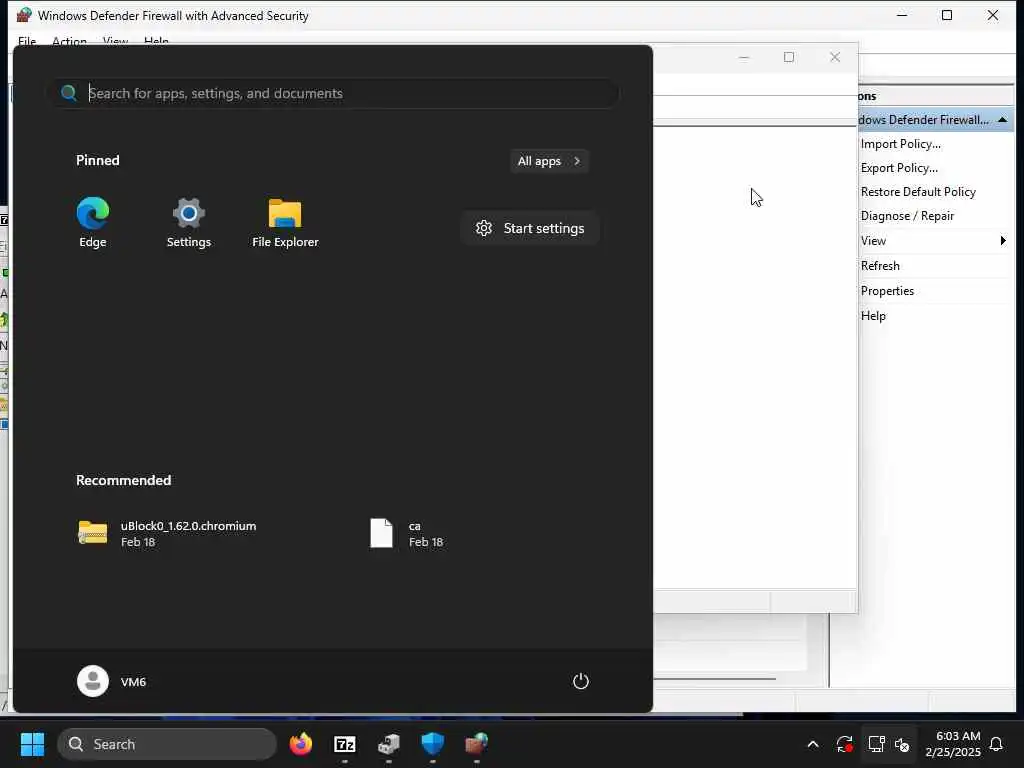Image resolution: width=1024 pixels, height=768 pixels.
Task: Open the network tray icon
Action: [x=876, y=744]
